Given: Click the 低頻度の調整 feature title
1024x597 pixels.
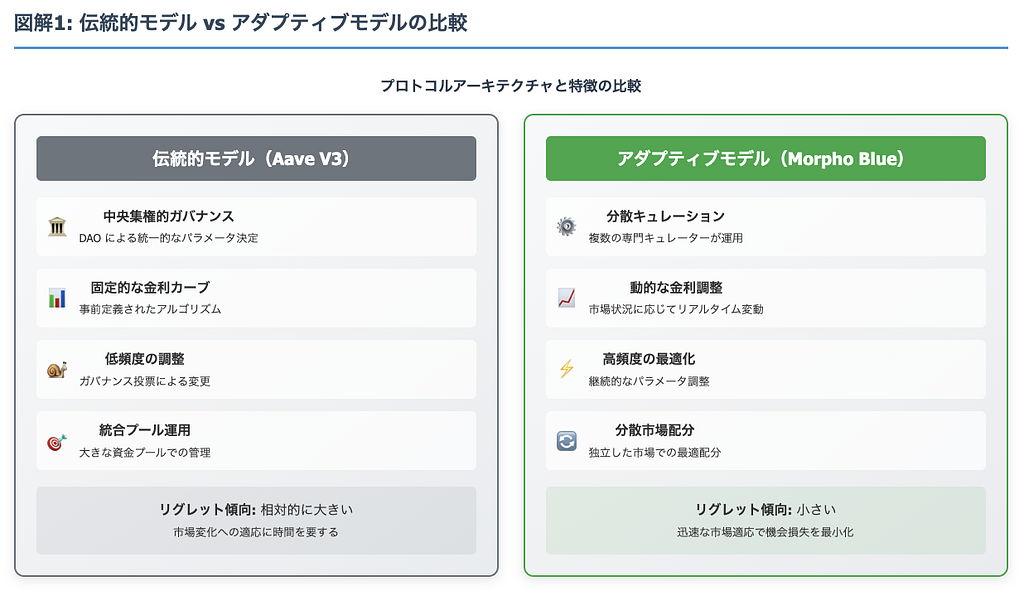Looking at the screenshot, I should (x=144, y=359).
